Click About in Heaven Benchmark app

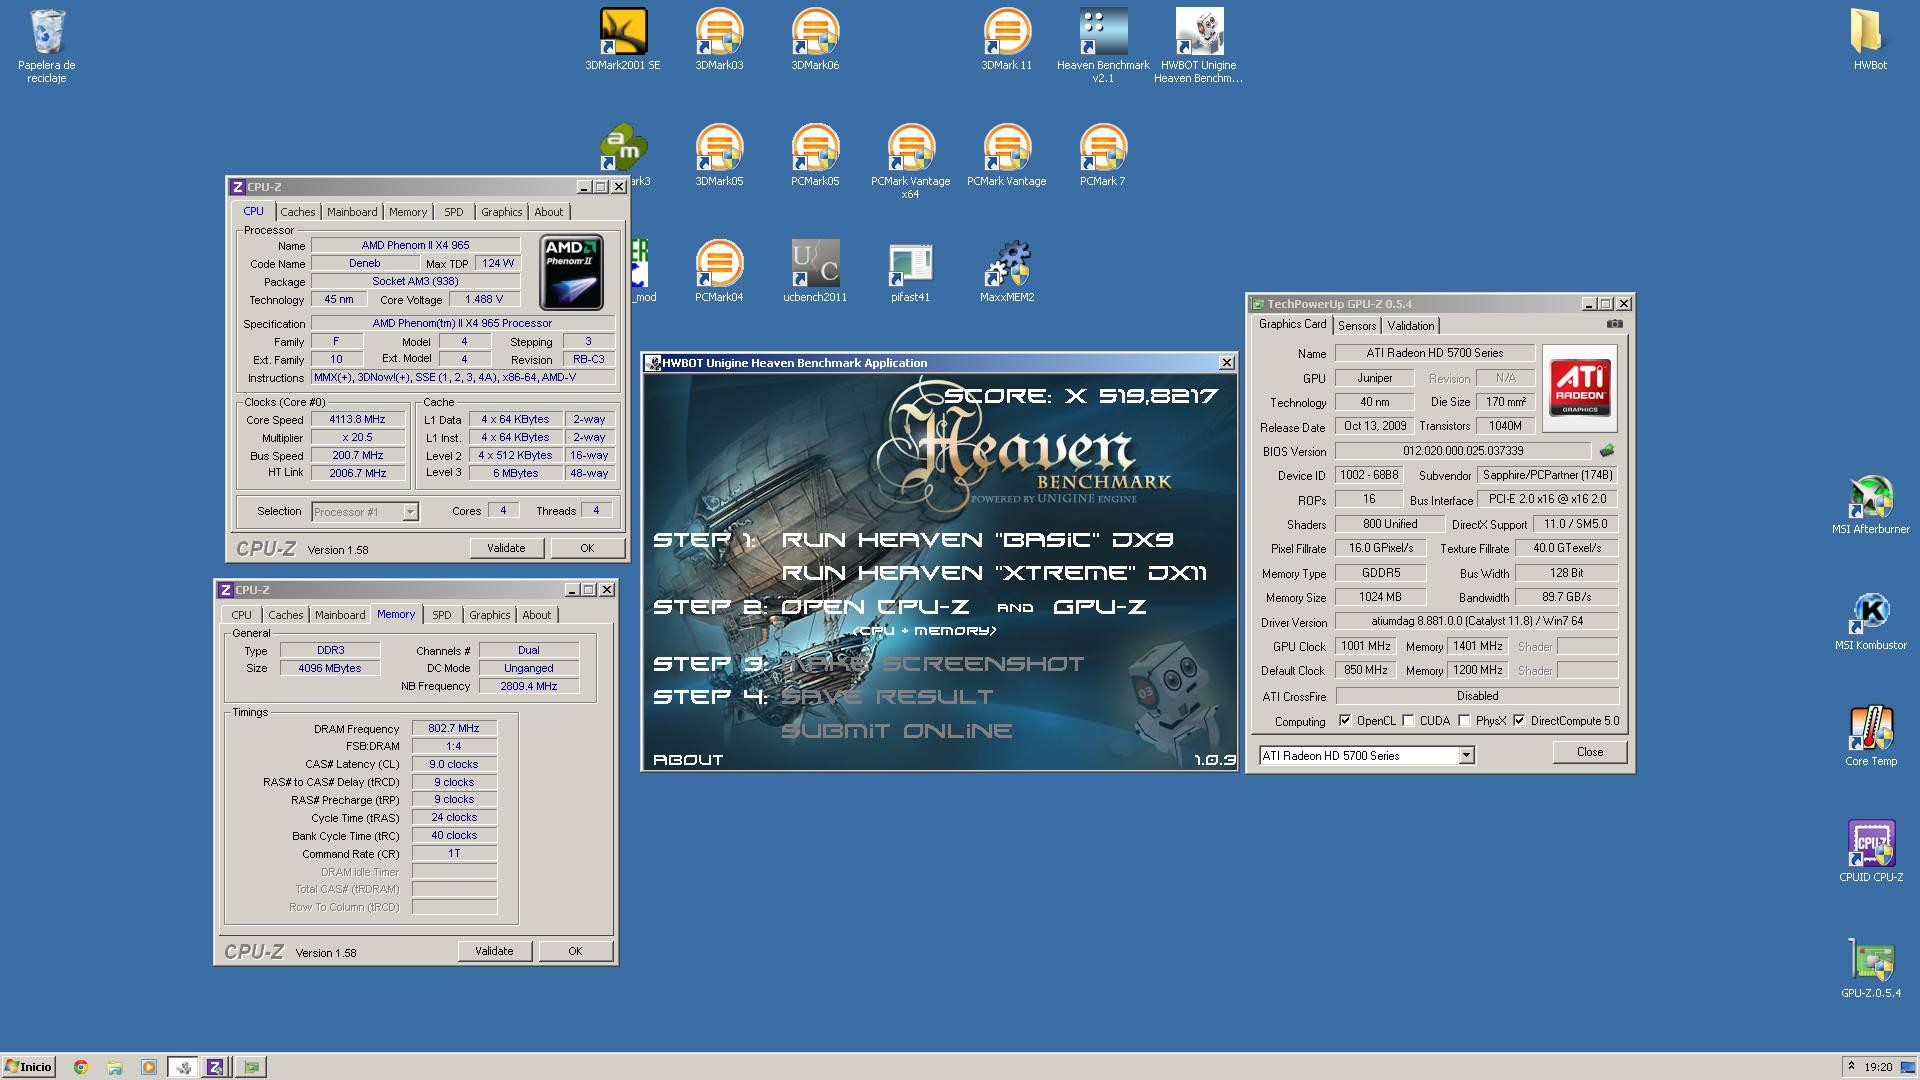click(688, 760)
